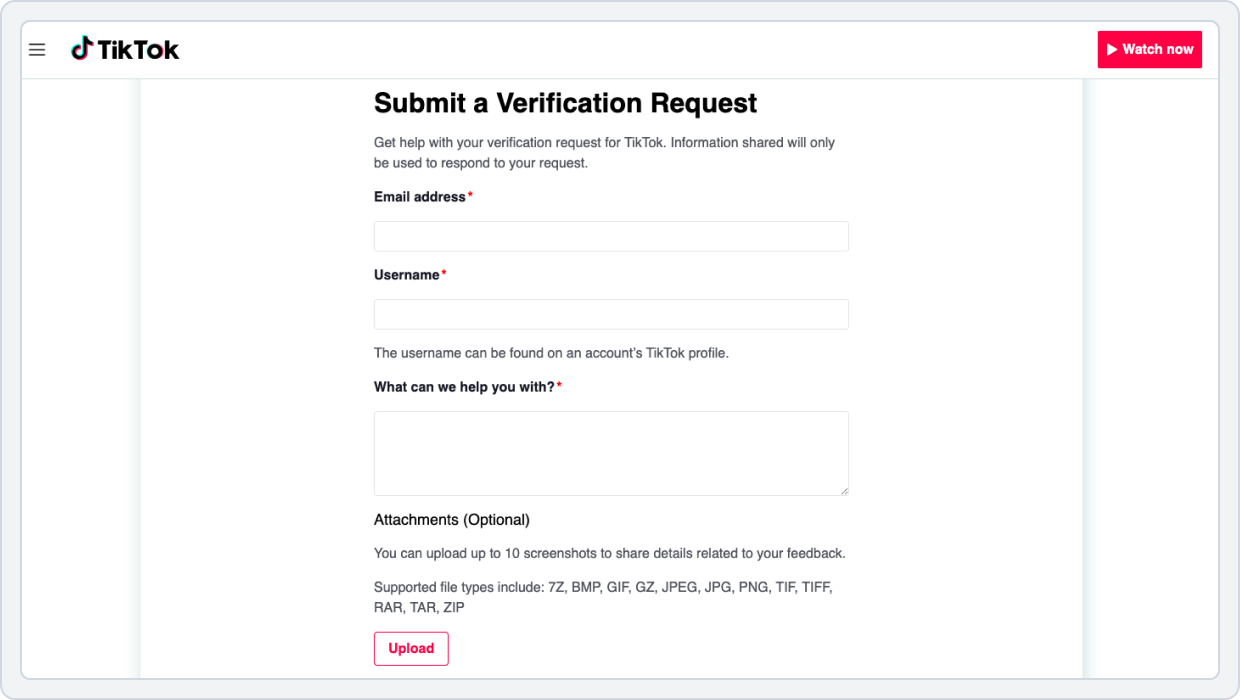Click inside the Email address field

[611, 236]
